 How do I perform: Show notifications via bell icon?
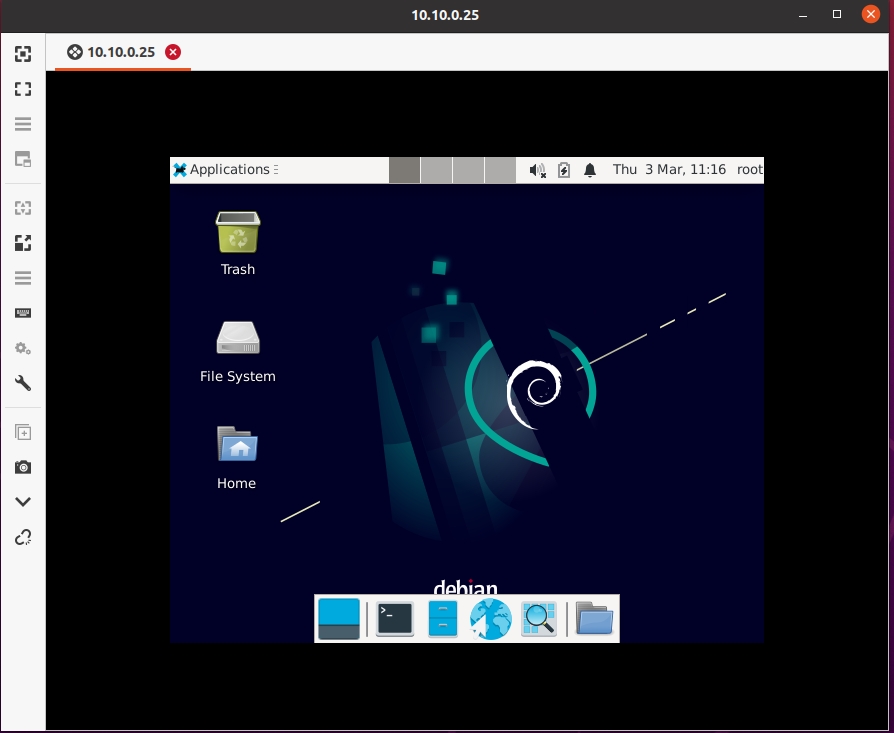[590, 170]
